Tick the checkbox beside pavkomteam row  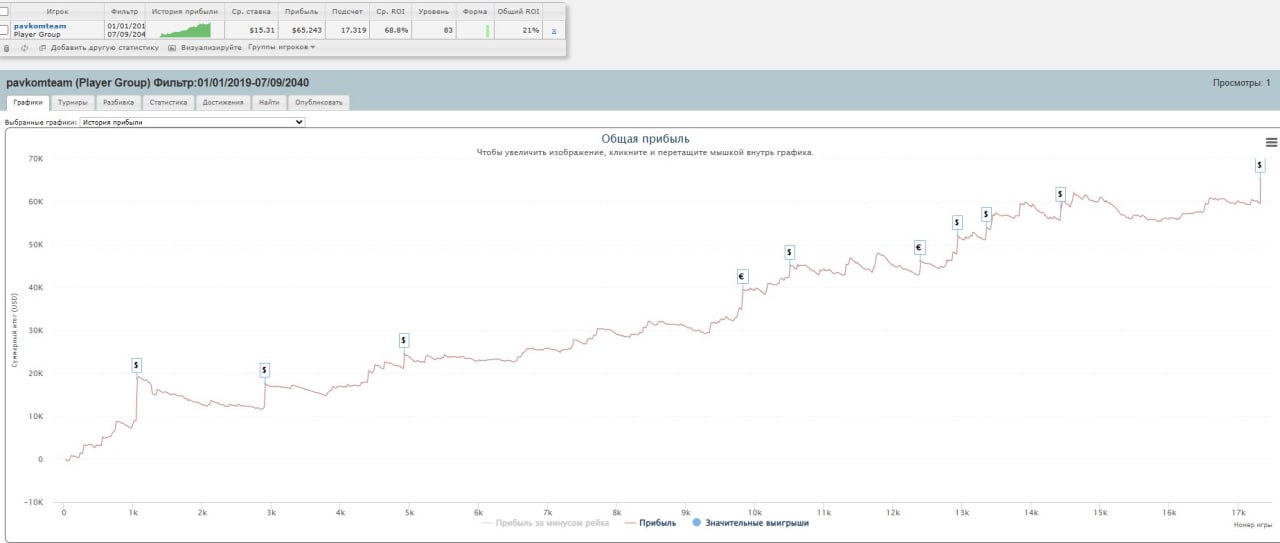pos(5,30)
